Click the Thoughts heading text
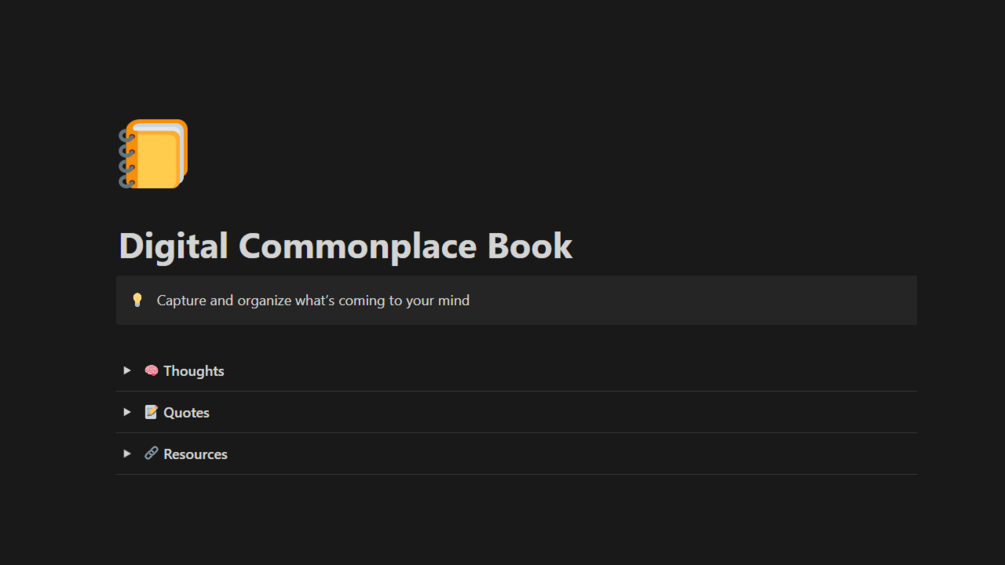 pos(194,371)
